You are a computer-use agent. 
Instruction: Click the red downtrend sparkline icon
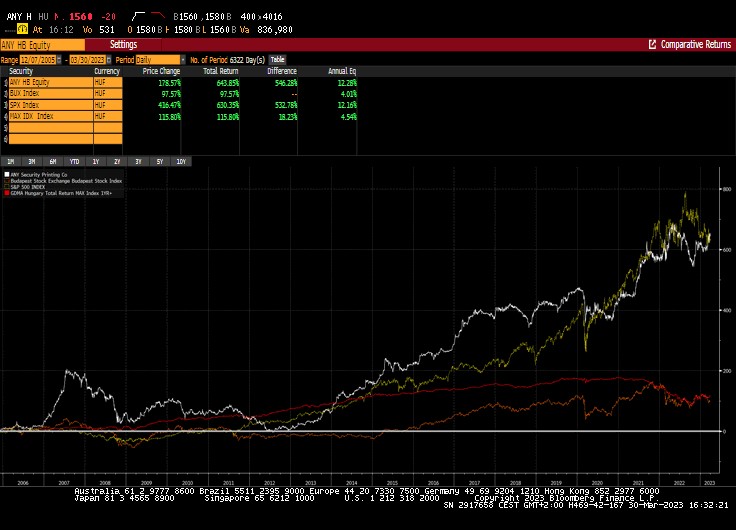pyautogui.click(x=158, y=16)
